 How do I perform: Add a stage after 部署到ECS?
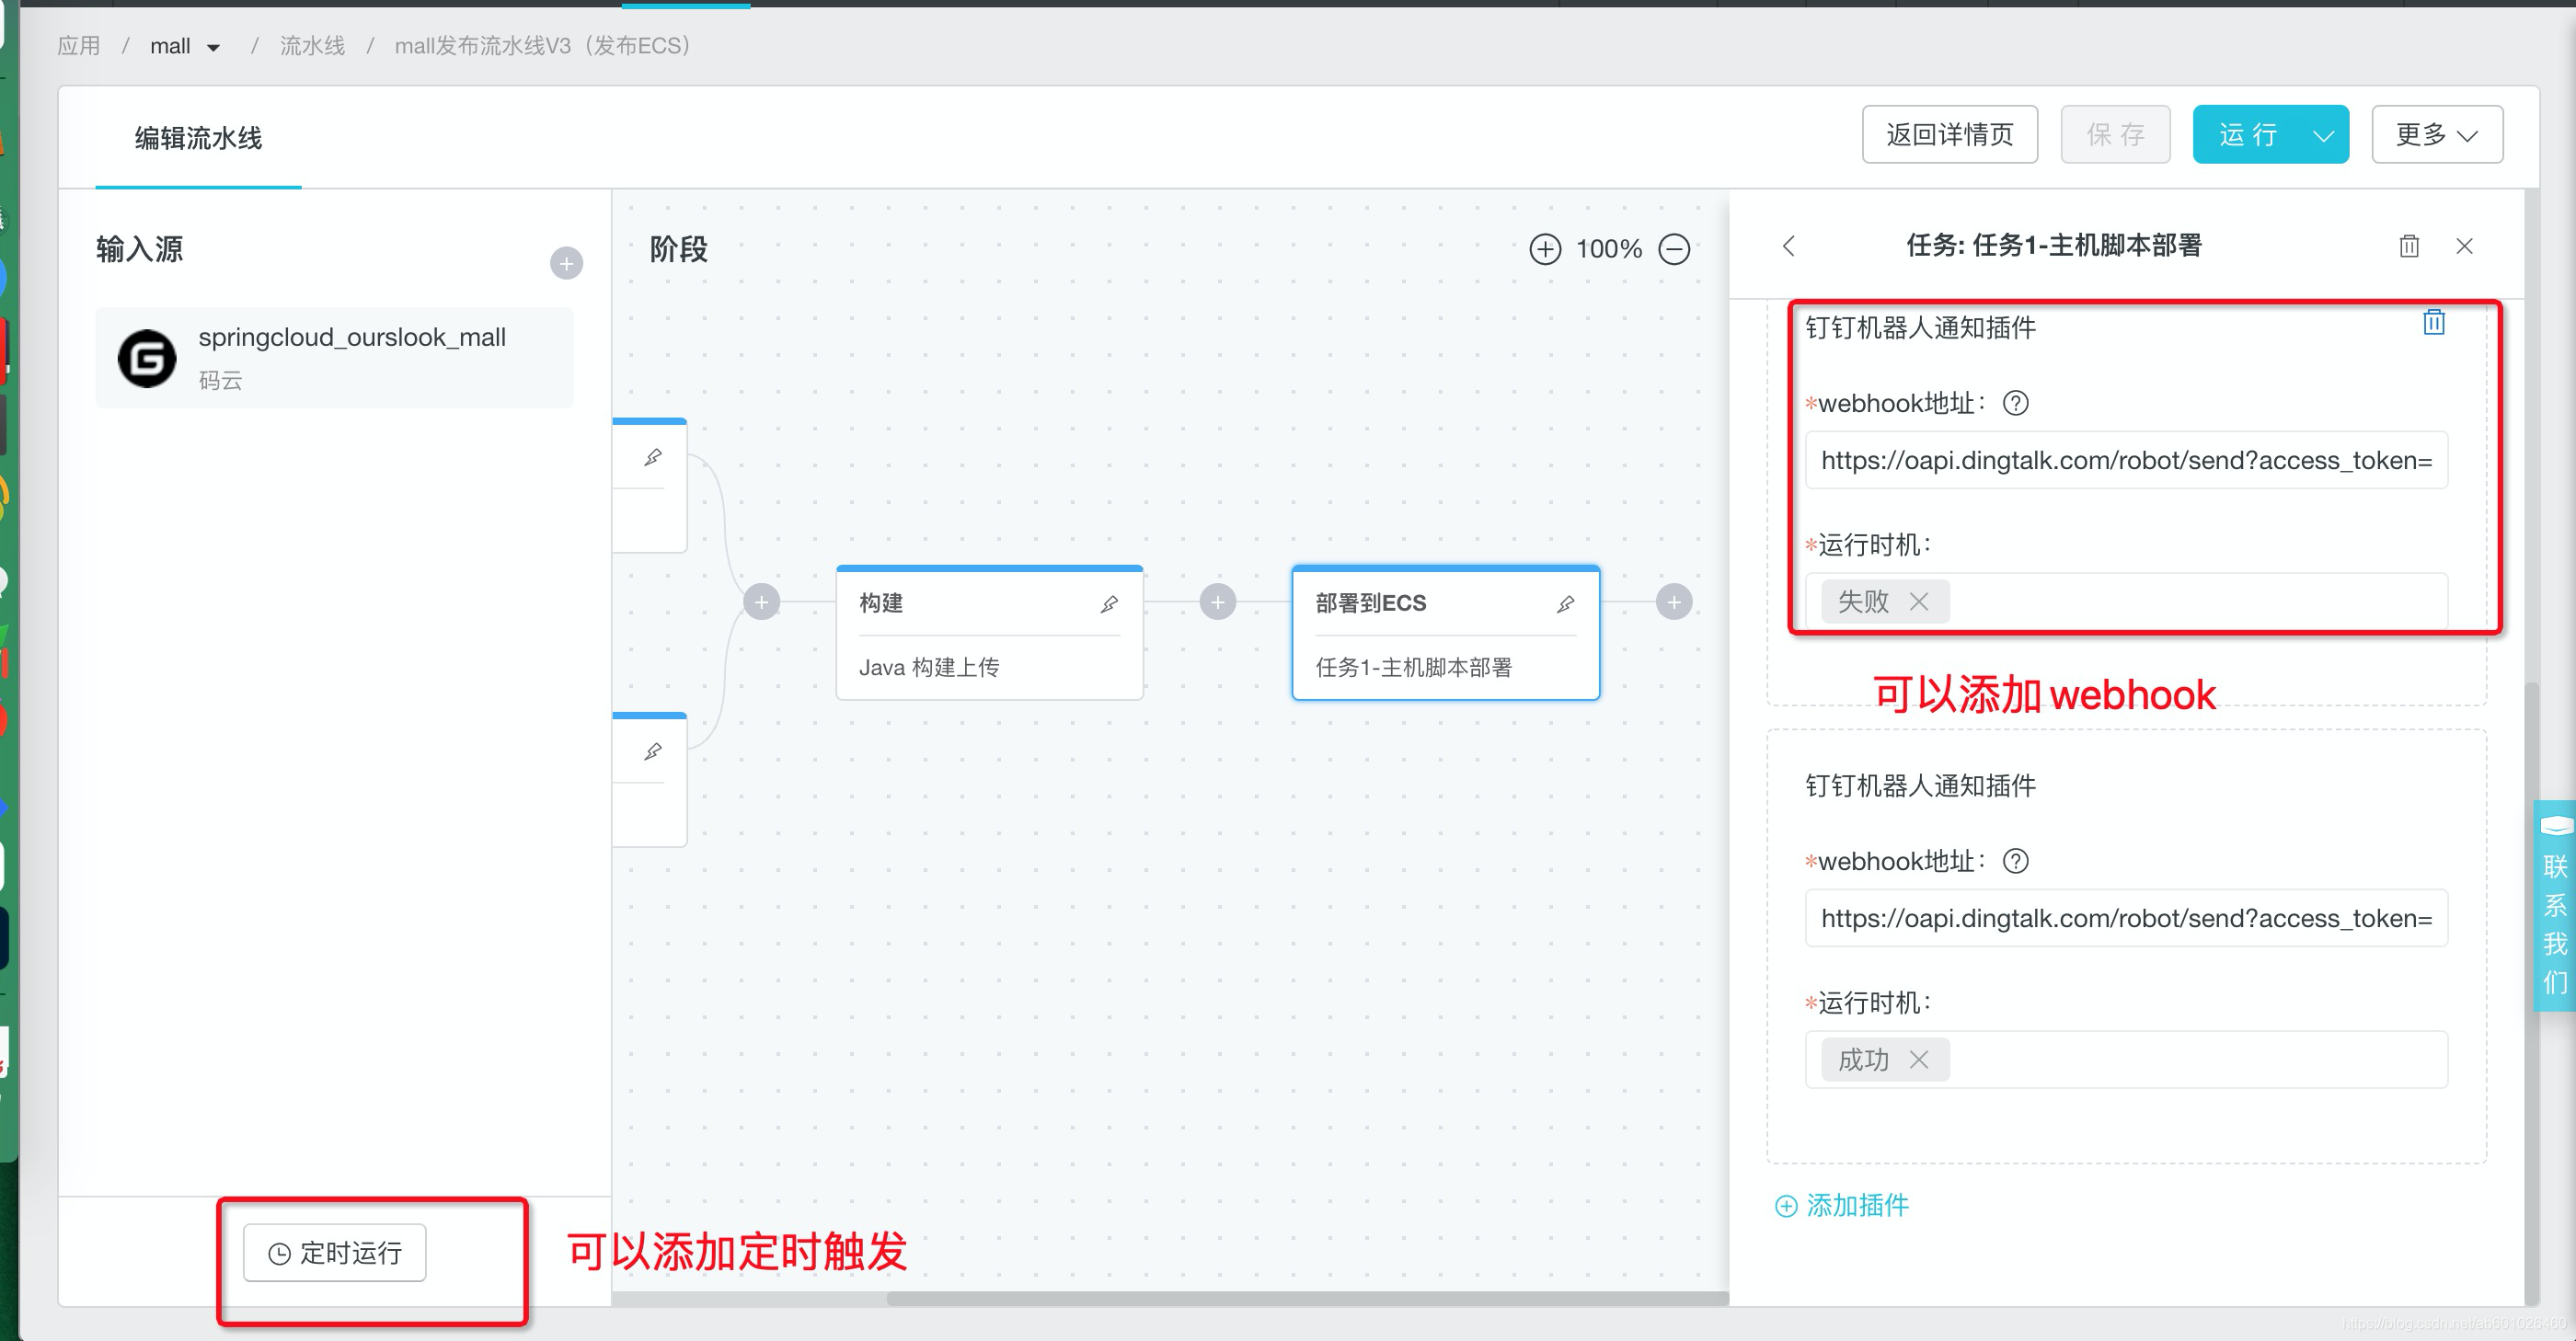(x=1674, y=602)
